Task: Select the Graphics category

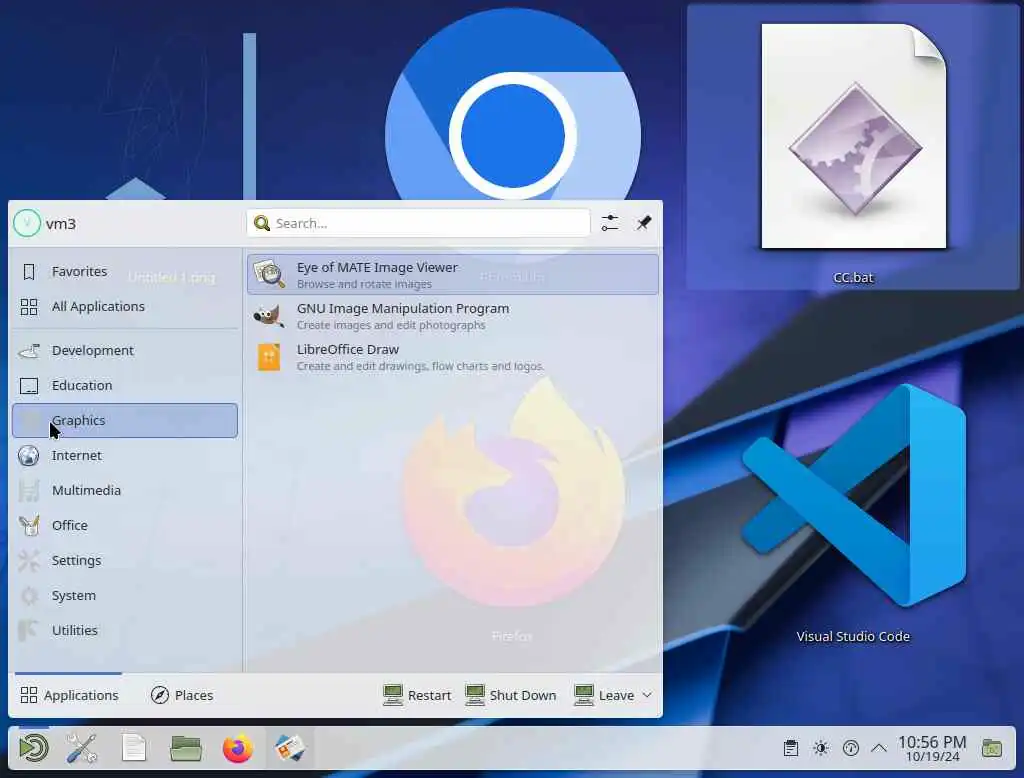Action: [x=125, y=421]
